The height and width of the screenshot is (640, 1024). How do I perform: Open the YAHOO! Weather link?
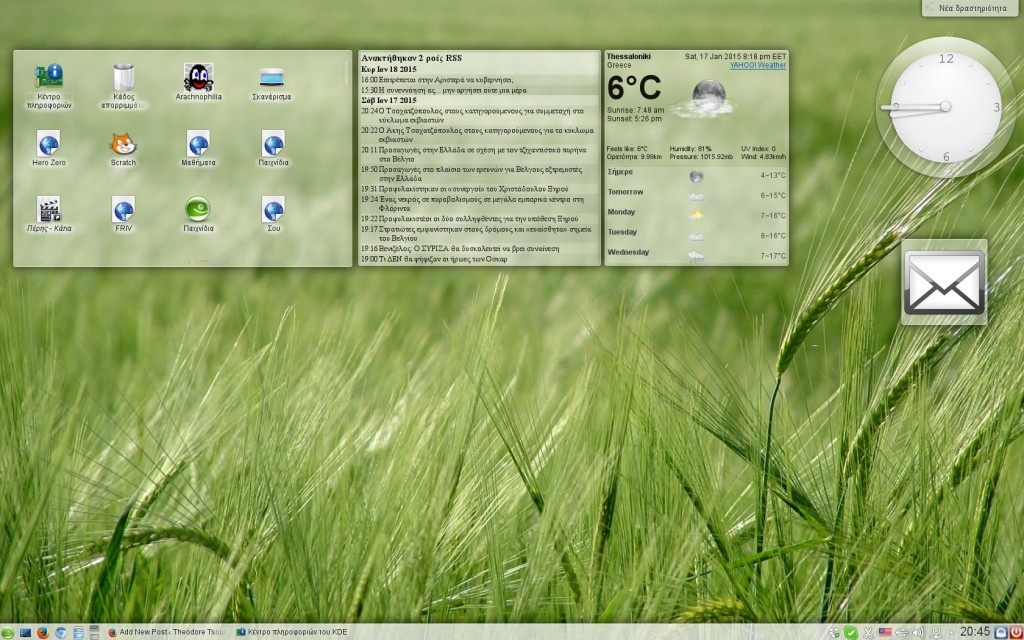tap(758, 65)
